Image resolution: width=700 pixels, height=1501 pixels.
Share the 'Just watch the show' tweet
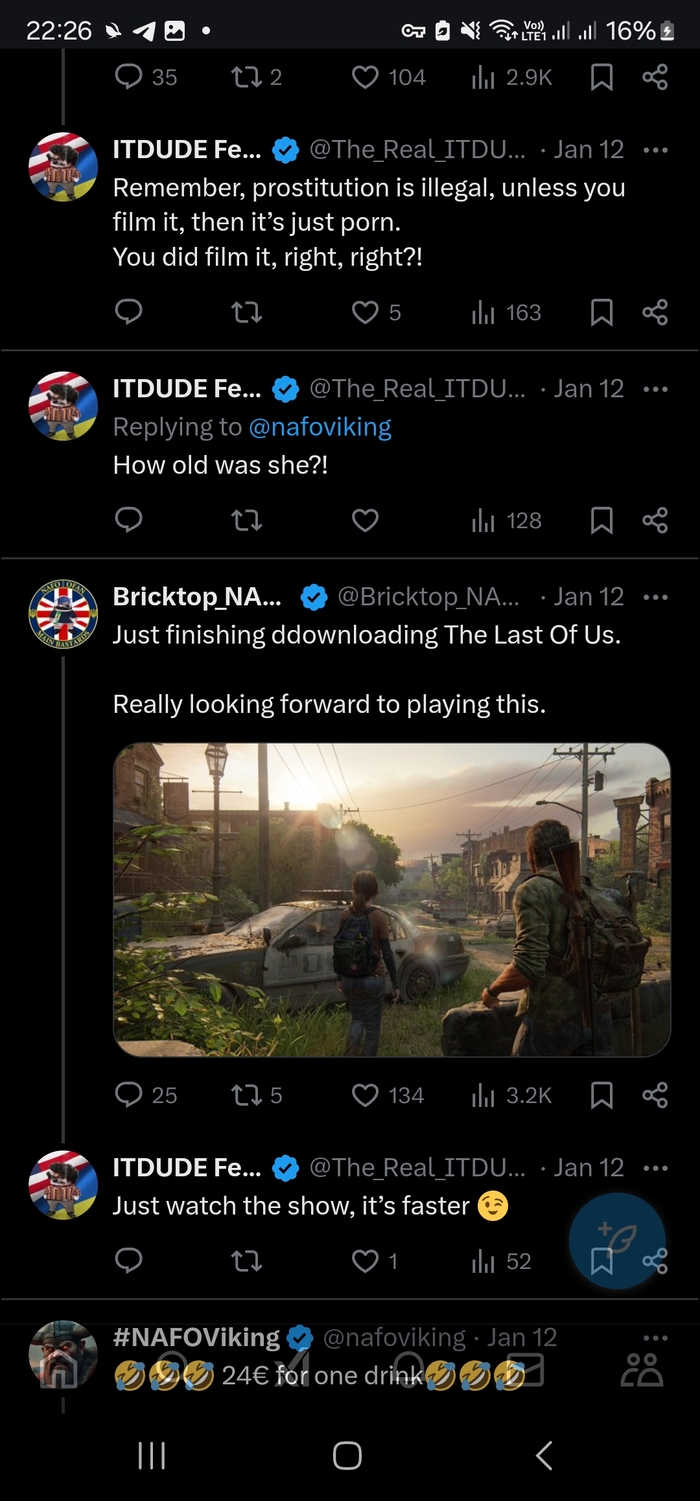pyautogui.click(x=655, y=1260)
